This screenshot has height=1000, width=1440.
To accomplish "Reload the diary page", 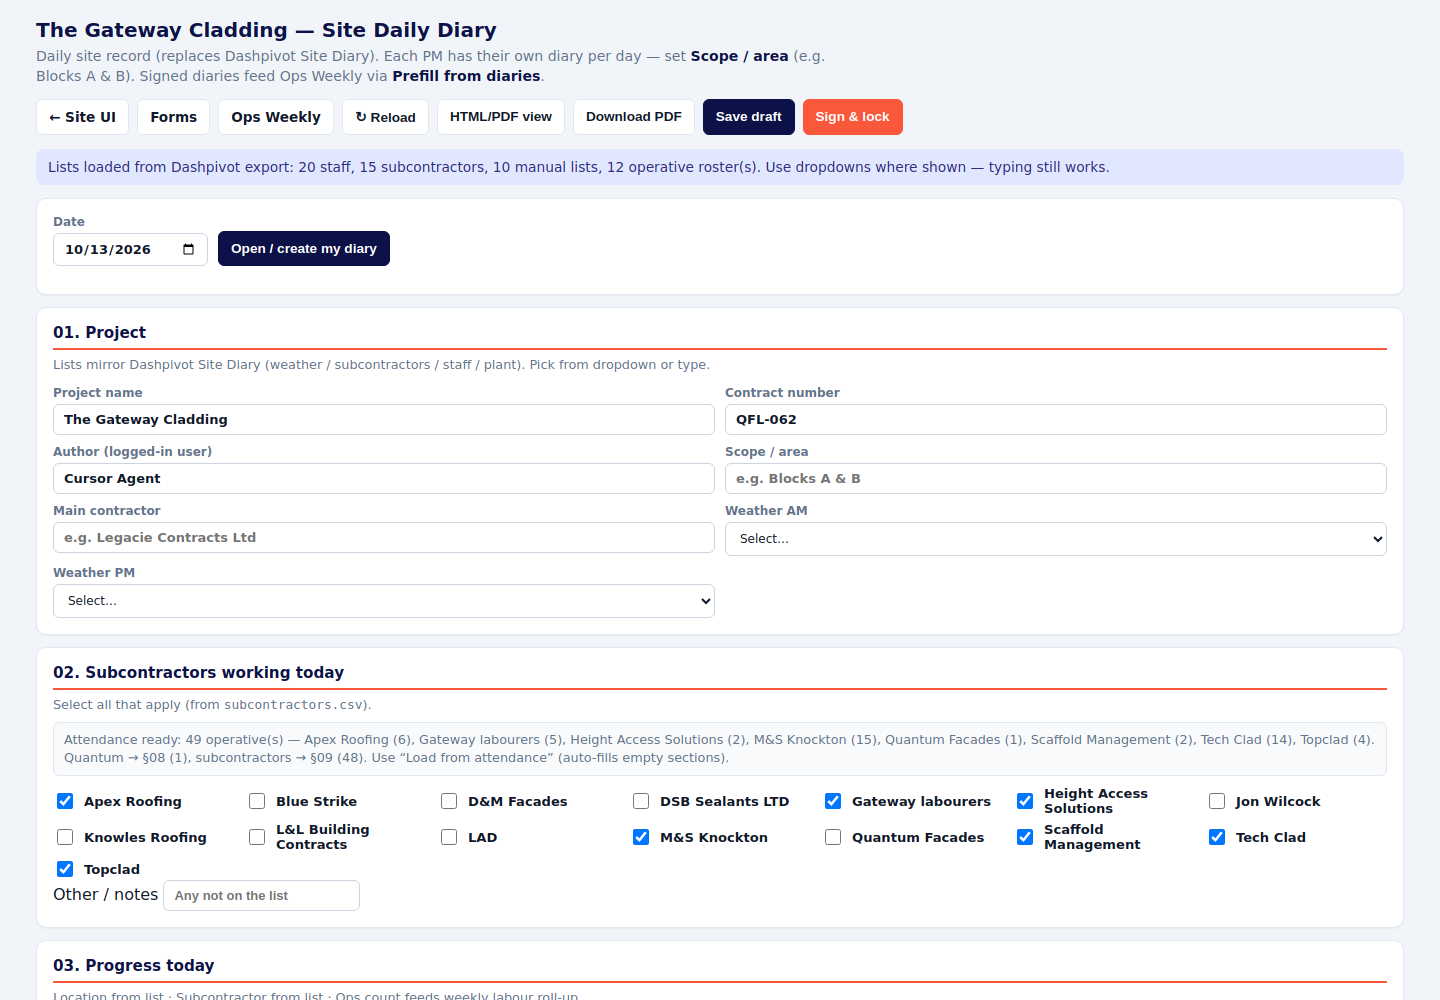I will tap(386, 117).
